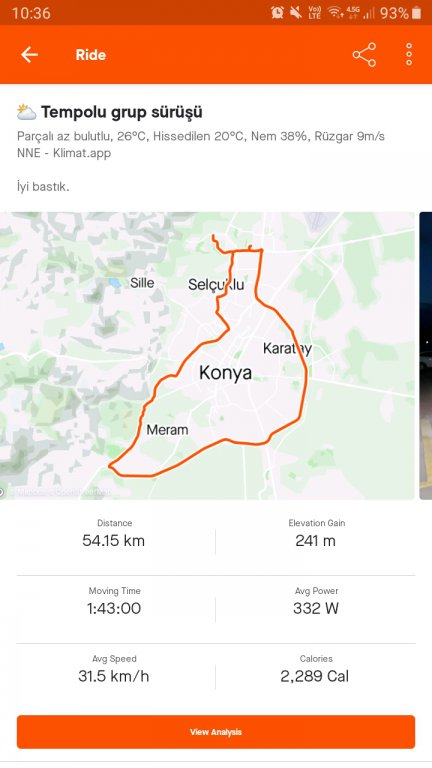Click the partly cloudy weather icon
Screen dimensions: 432x768
pos(26,112)
